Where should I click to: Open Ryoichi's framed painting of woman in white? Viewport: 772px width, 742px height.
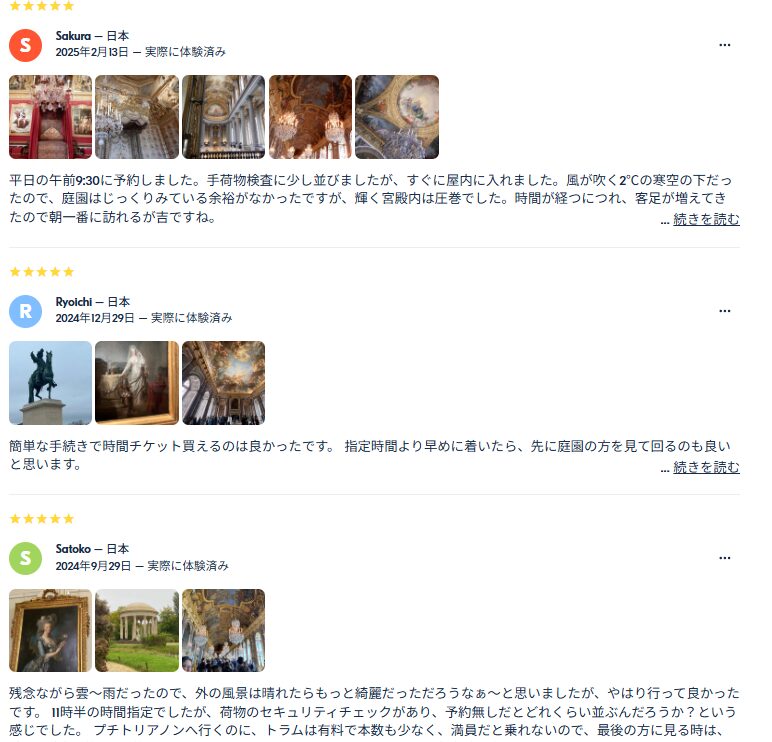tap(137, 383)
